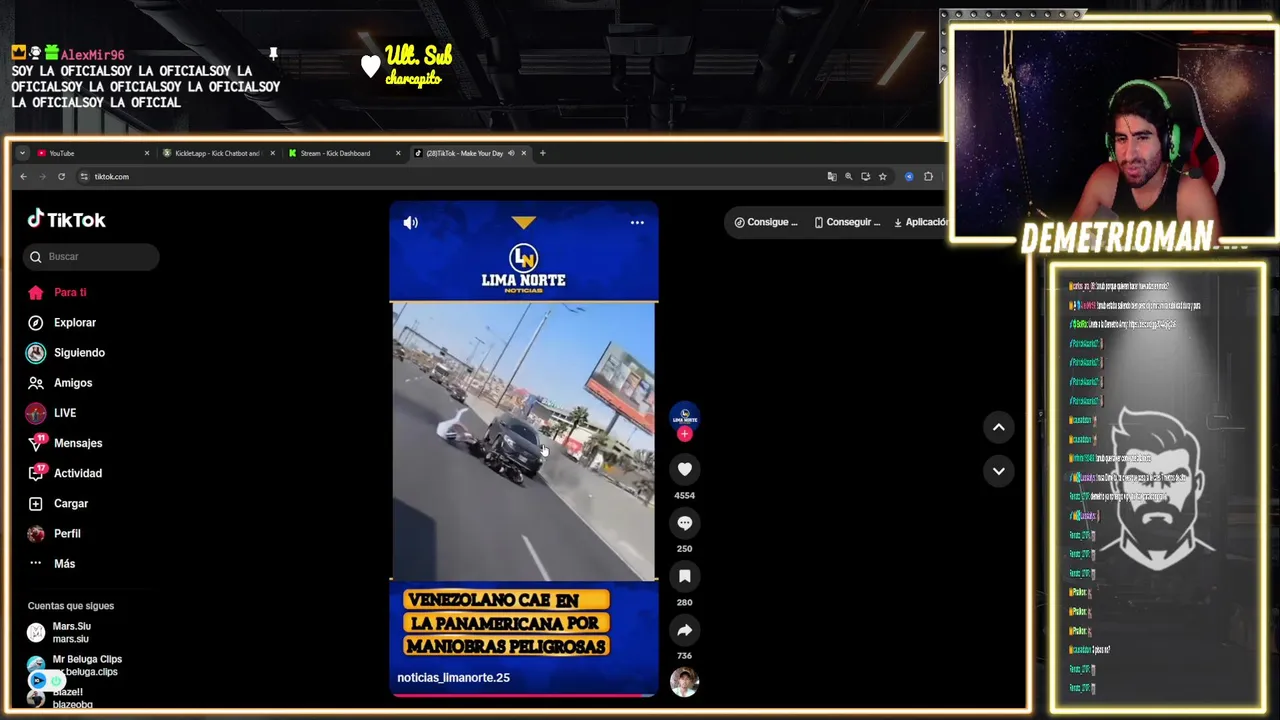Open Mensajes inbox
This screenshot has width=1280, height=720.
(65, 443)
